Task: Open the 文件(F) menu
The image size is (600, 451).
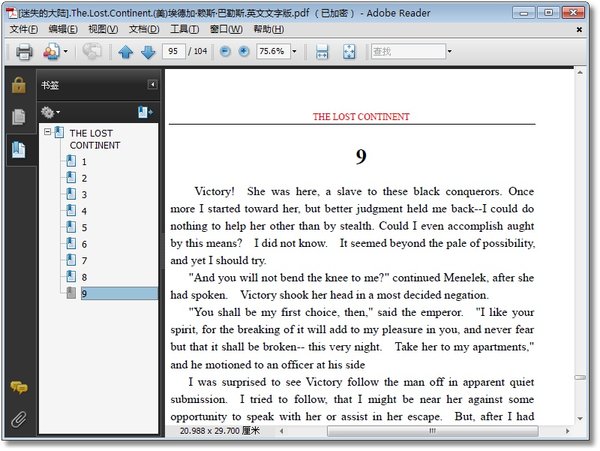Action: point(24,29)
